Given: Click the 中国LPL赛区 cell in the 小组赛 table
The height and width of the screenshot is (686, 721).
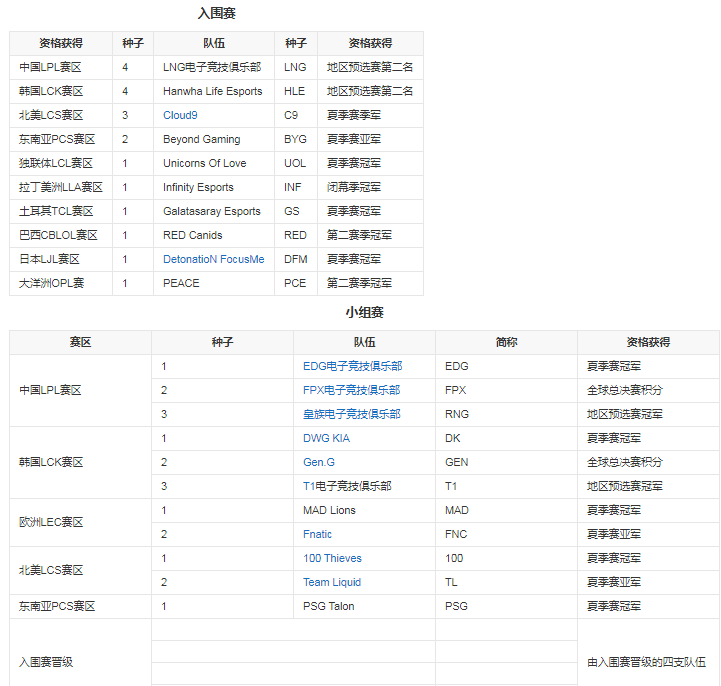Looking at the screenshot, I should [x=80, y=390].
